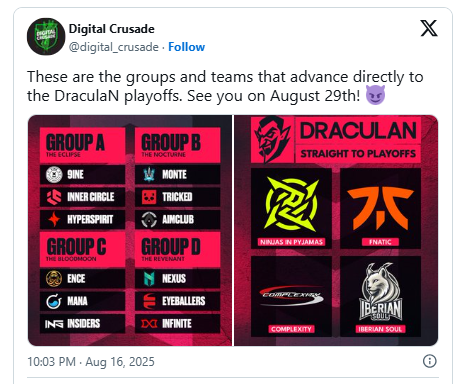Click the Monte team logo
Viewport: 455px width, 384px height.
pos(149,174)
